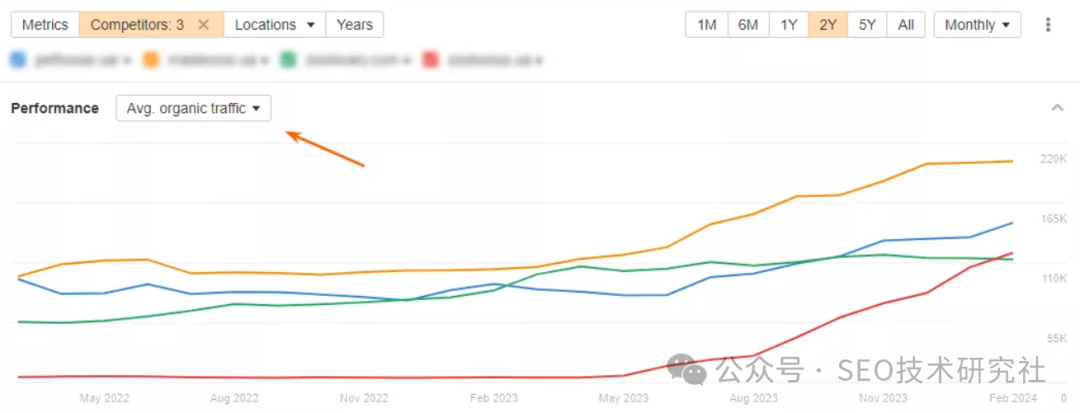This screenshot has width=1080, height=413.
Task: Collapse the Performance section chevron
Action: point(1058,108)
